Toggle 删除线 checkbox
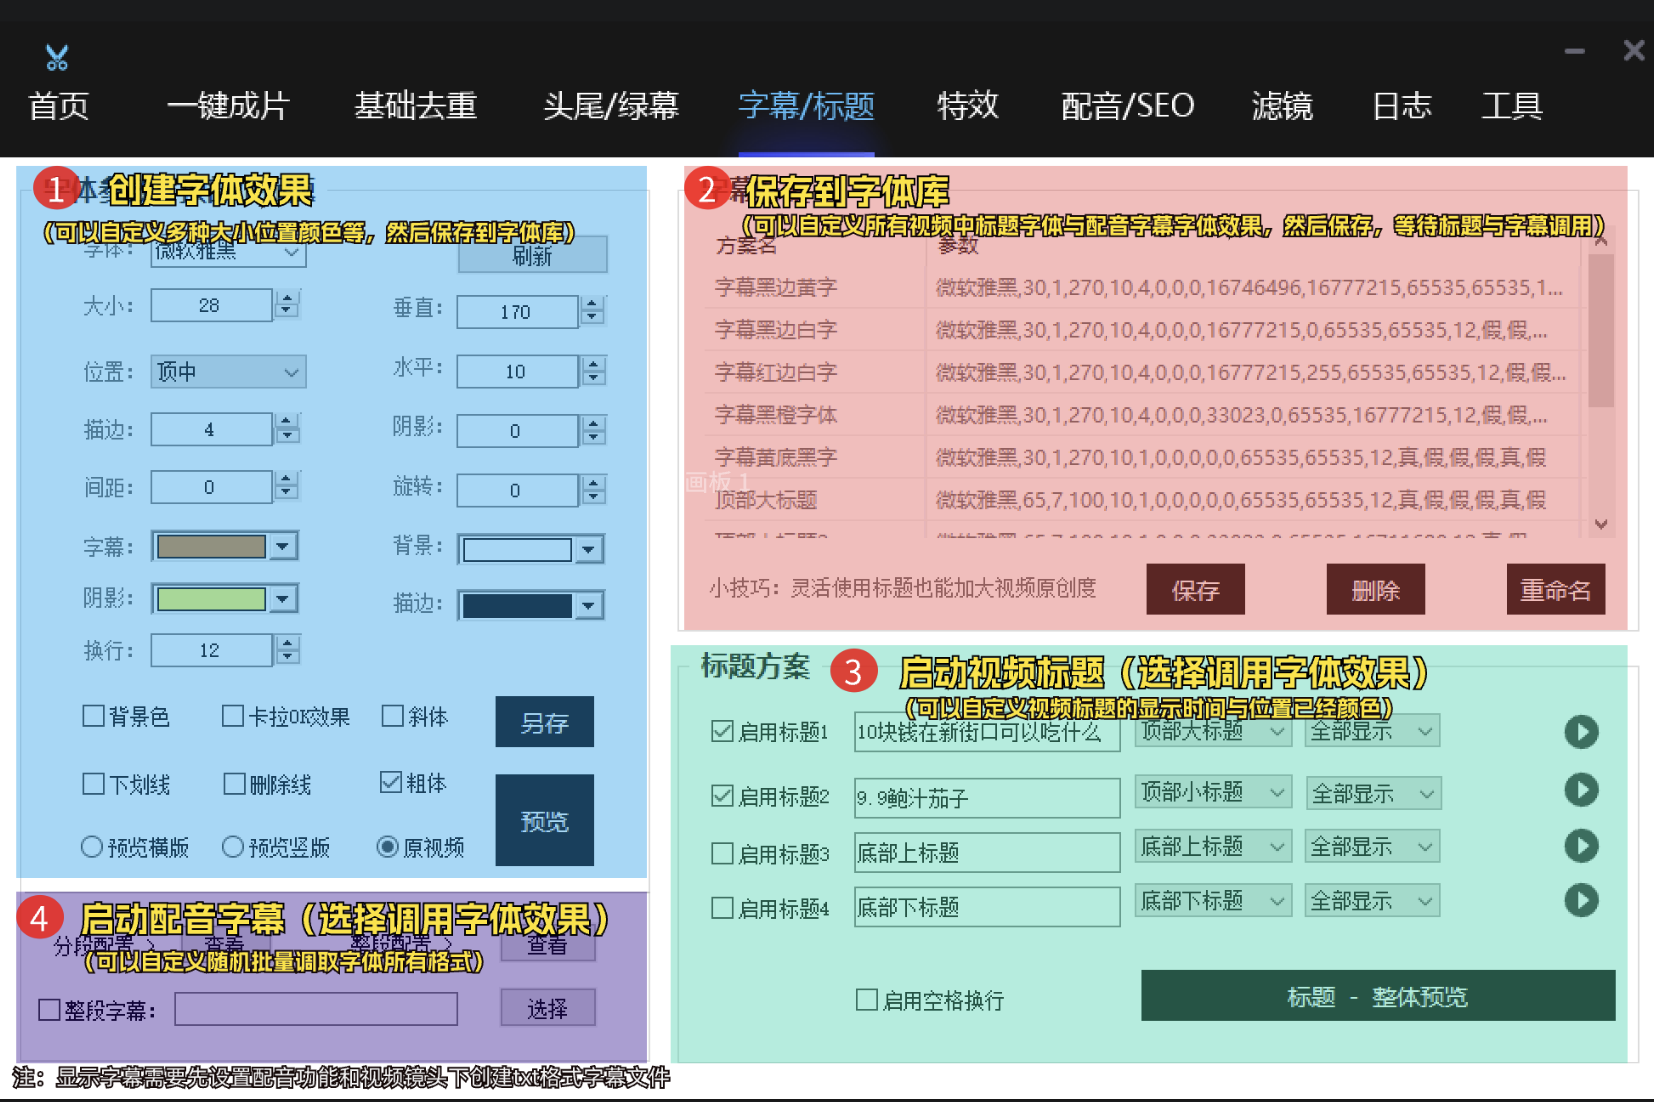Screen dimensions: 1654x1102 [x=234, y=784]
